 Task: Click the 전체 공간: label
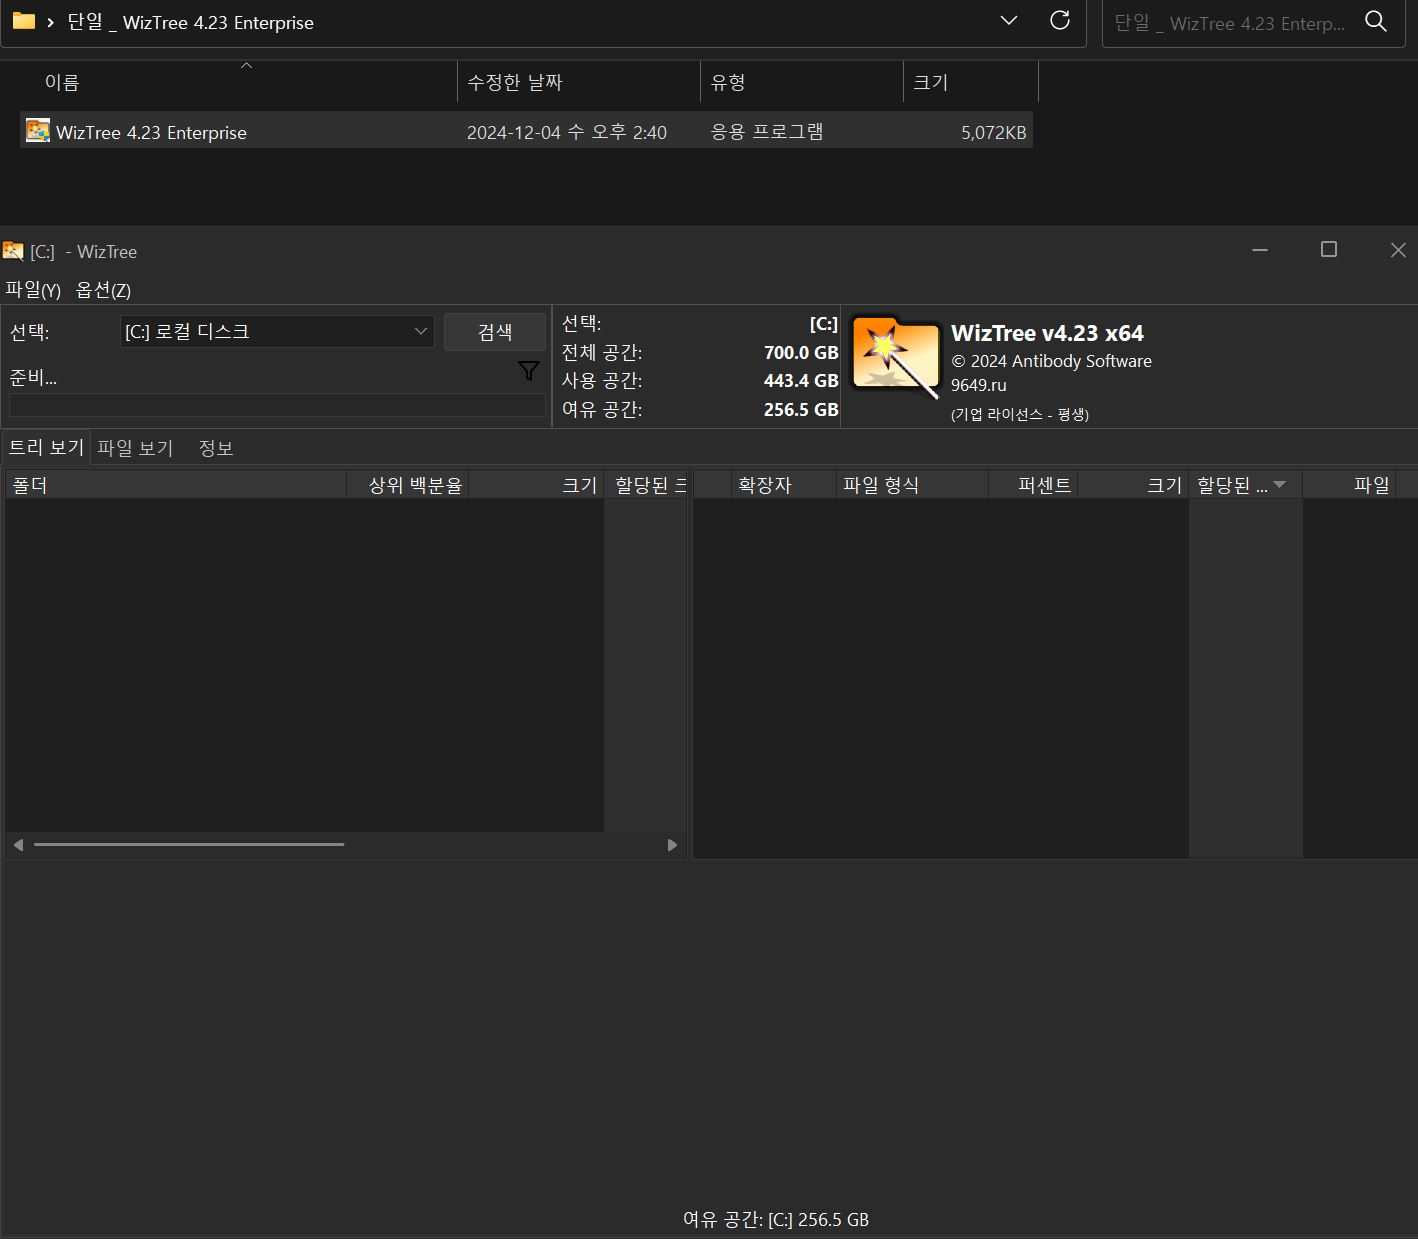(x=602, y=352)
